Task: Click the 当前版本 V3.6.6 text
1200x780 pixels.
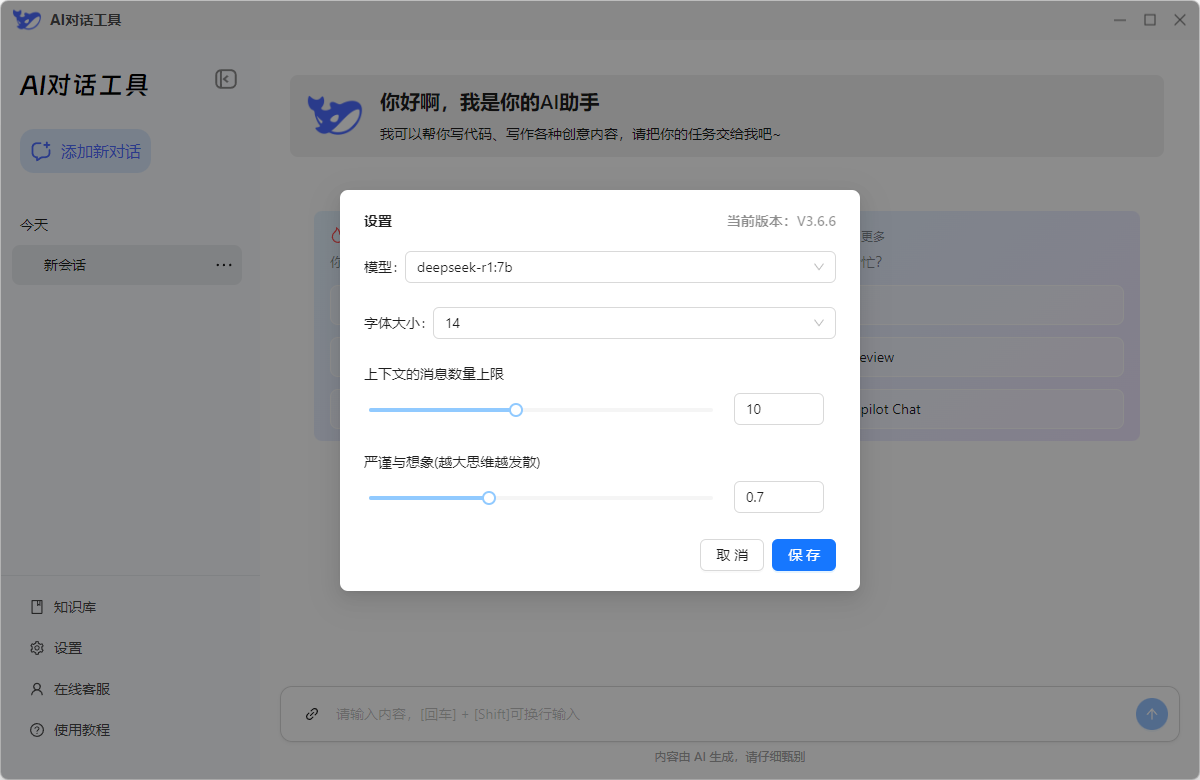Action: coord(781,221)
